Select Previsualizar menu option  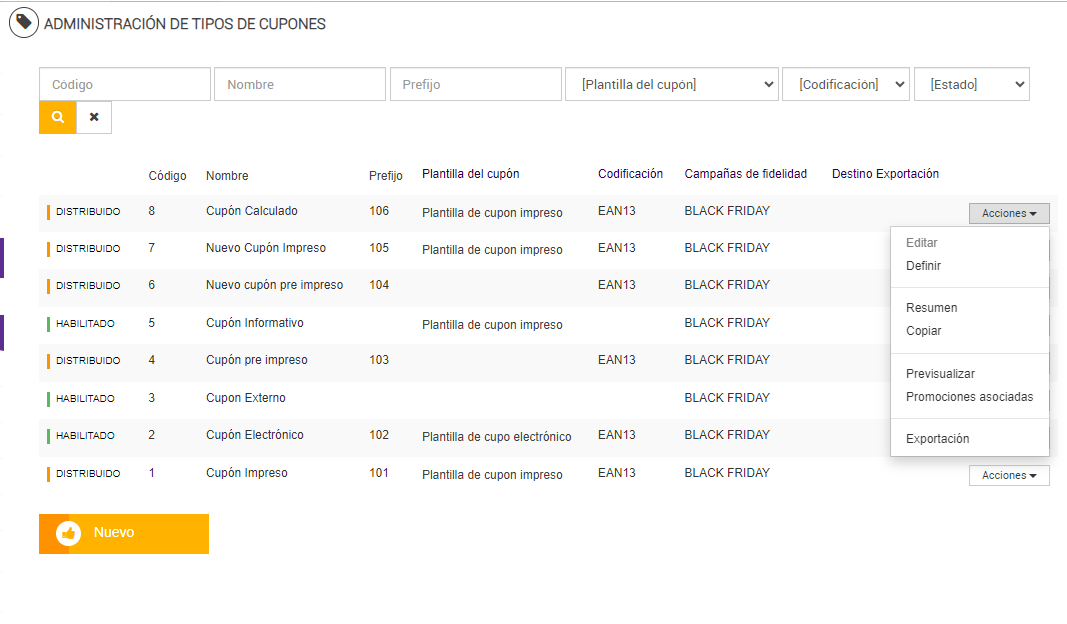[x=940, y=374]
